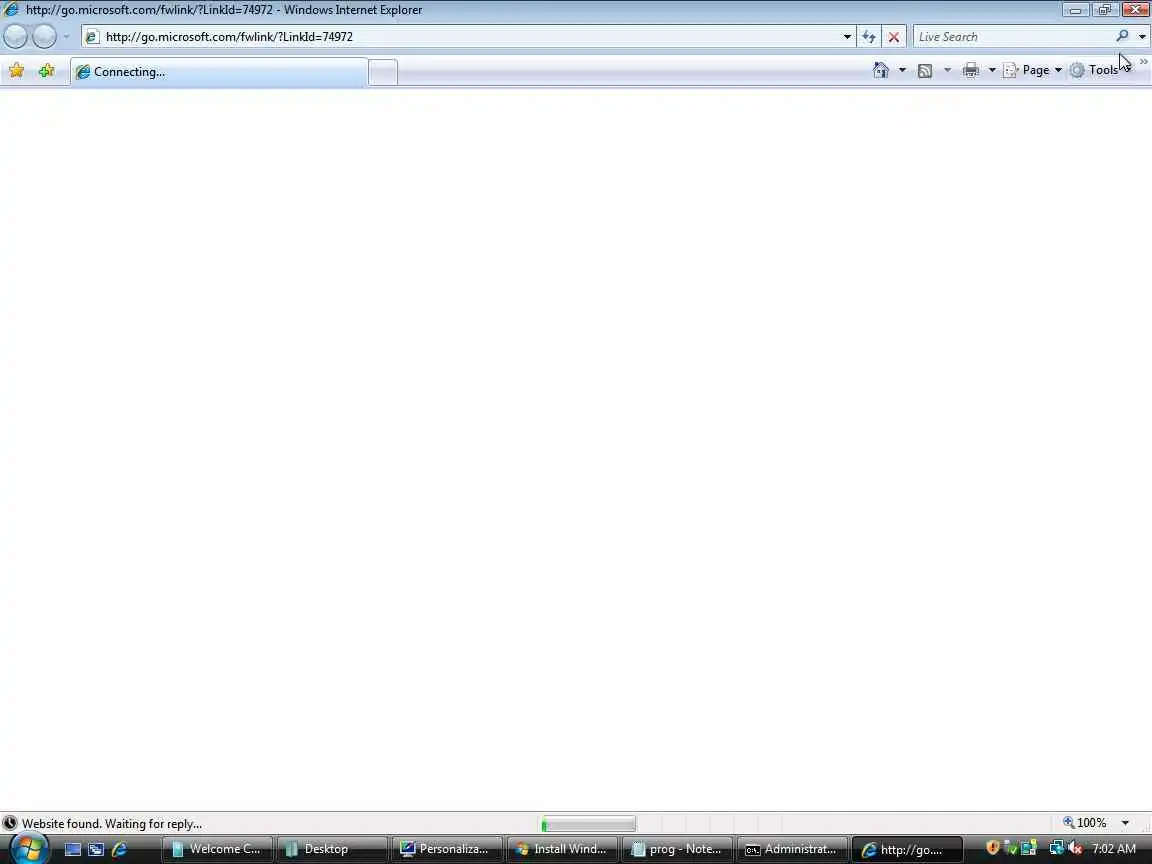The width and height of the screenshot is (1152, 864).
Task: Open a new blank tab
Action: pos(383,73)
